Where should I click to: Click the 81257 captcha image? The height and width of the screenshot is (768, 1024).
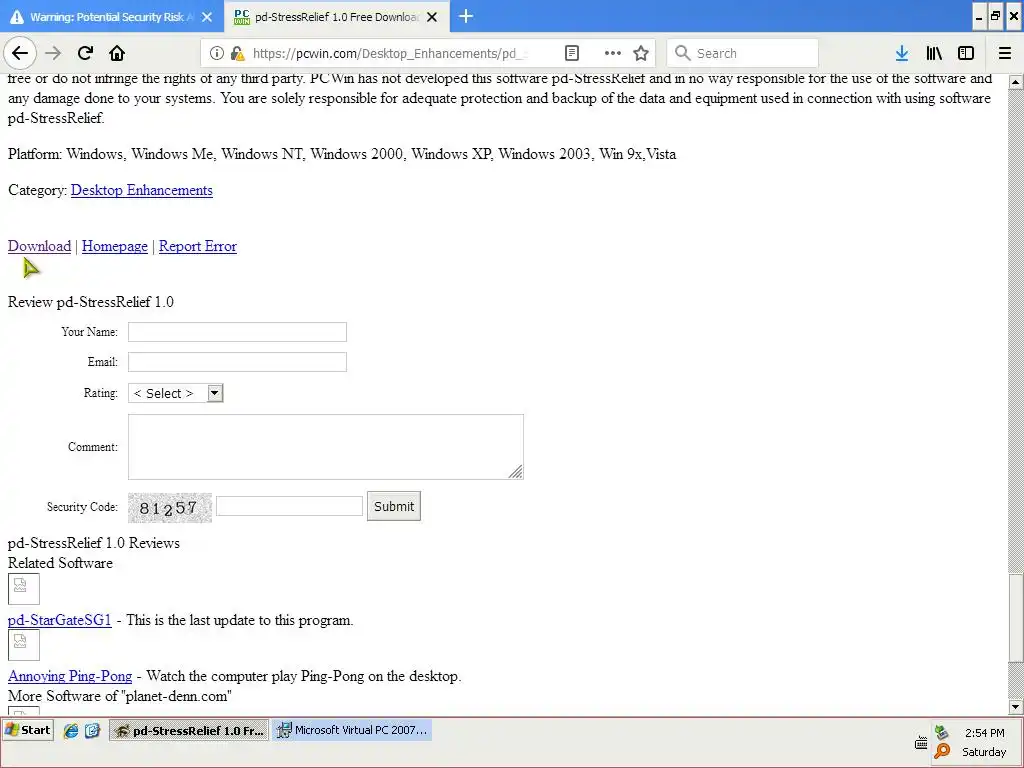(170, 507)
